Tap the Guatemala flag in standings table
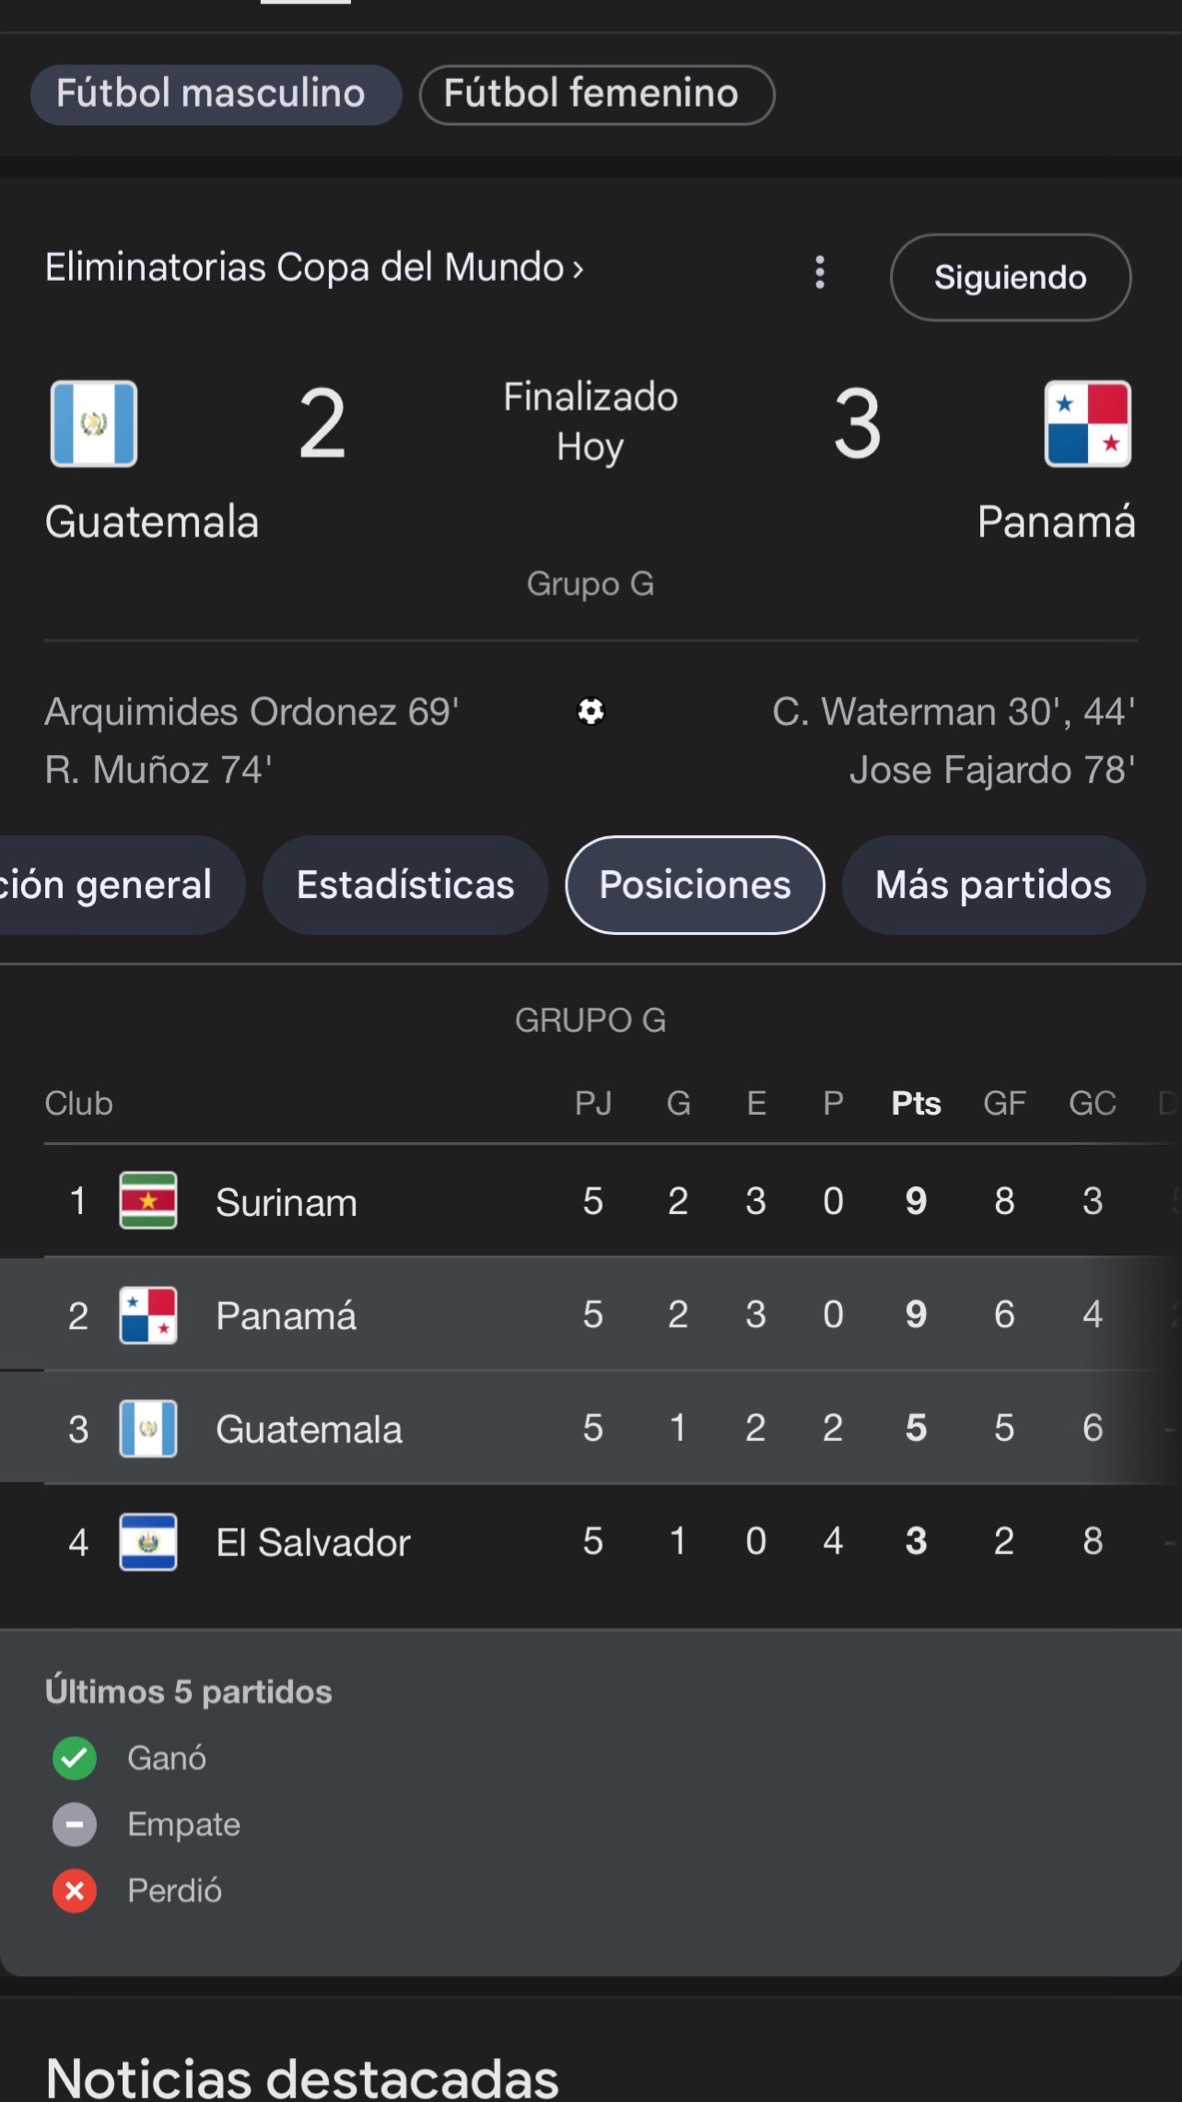1182x2102 pixels. pyautogui.click(x=148, y=1428)
